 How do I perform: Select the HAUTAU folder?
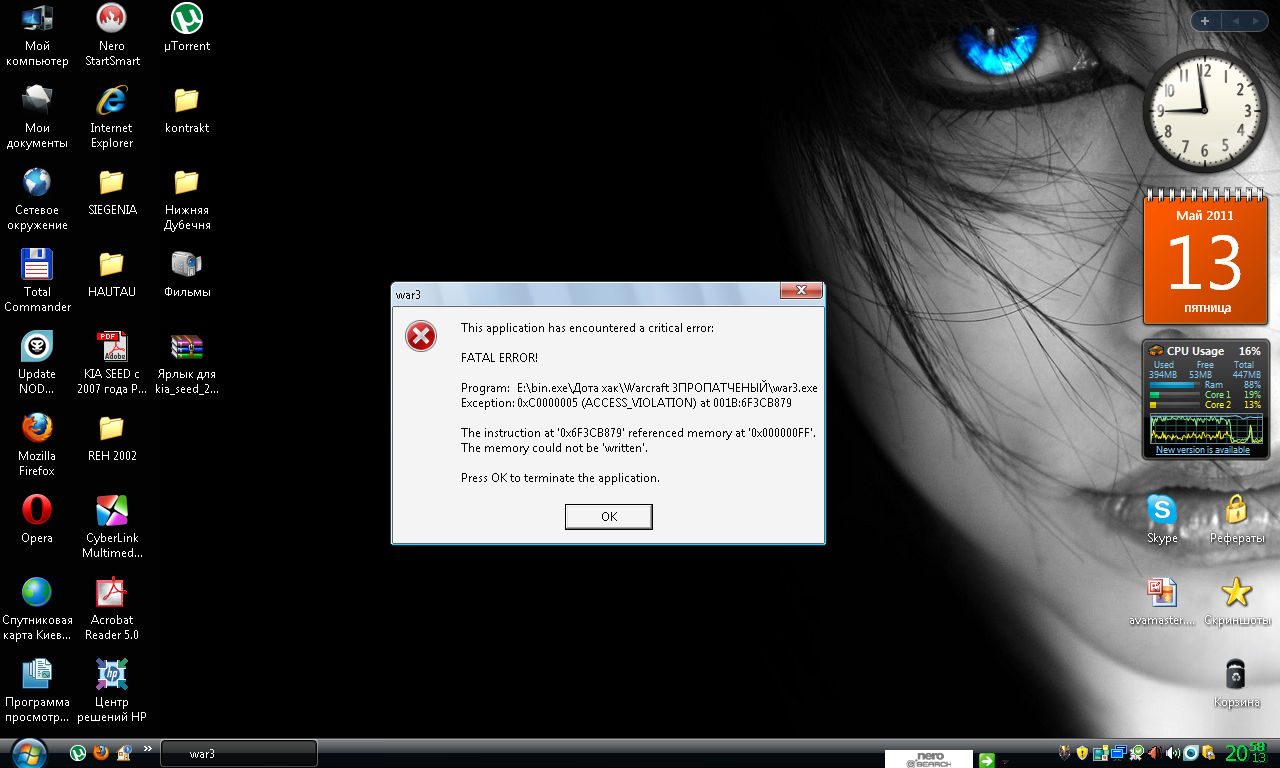(x=112, y=274)
